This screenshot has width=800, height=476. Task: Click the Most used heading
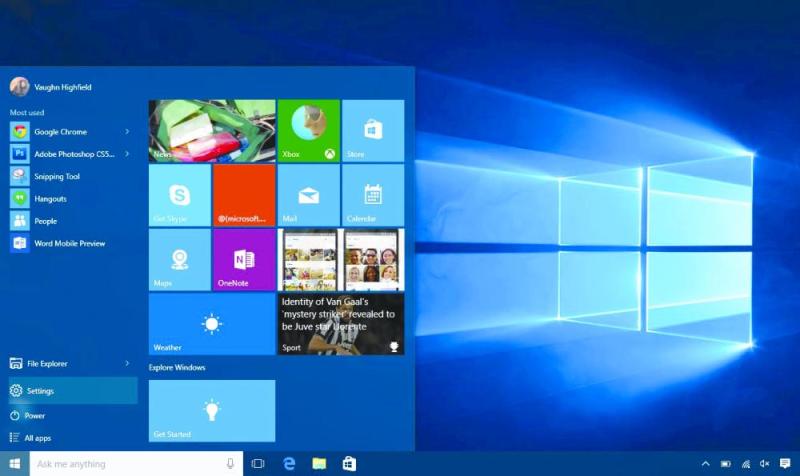[27, 112]
